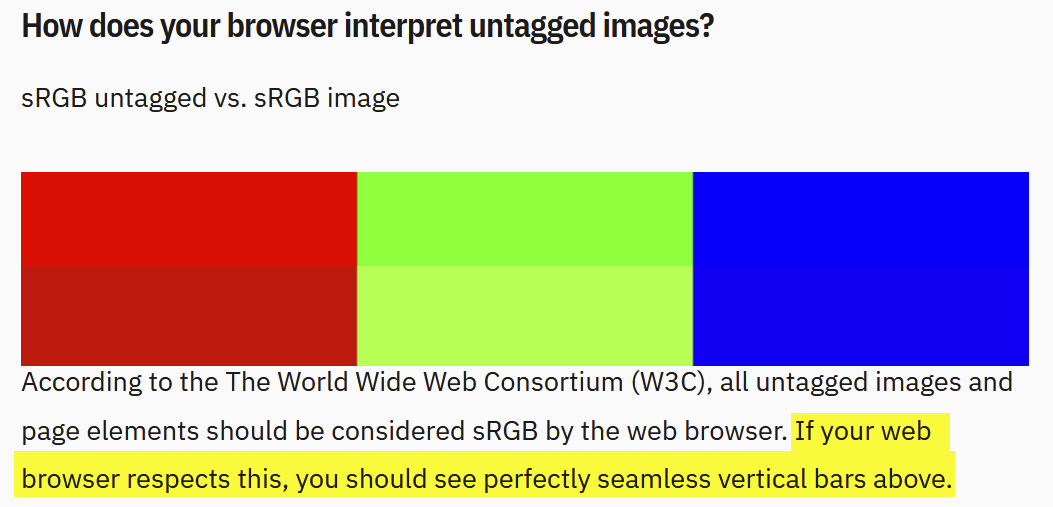Click the yellow highlighted sentence start "If your web"

point(863,432)
